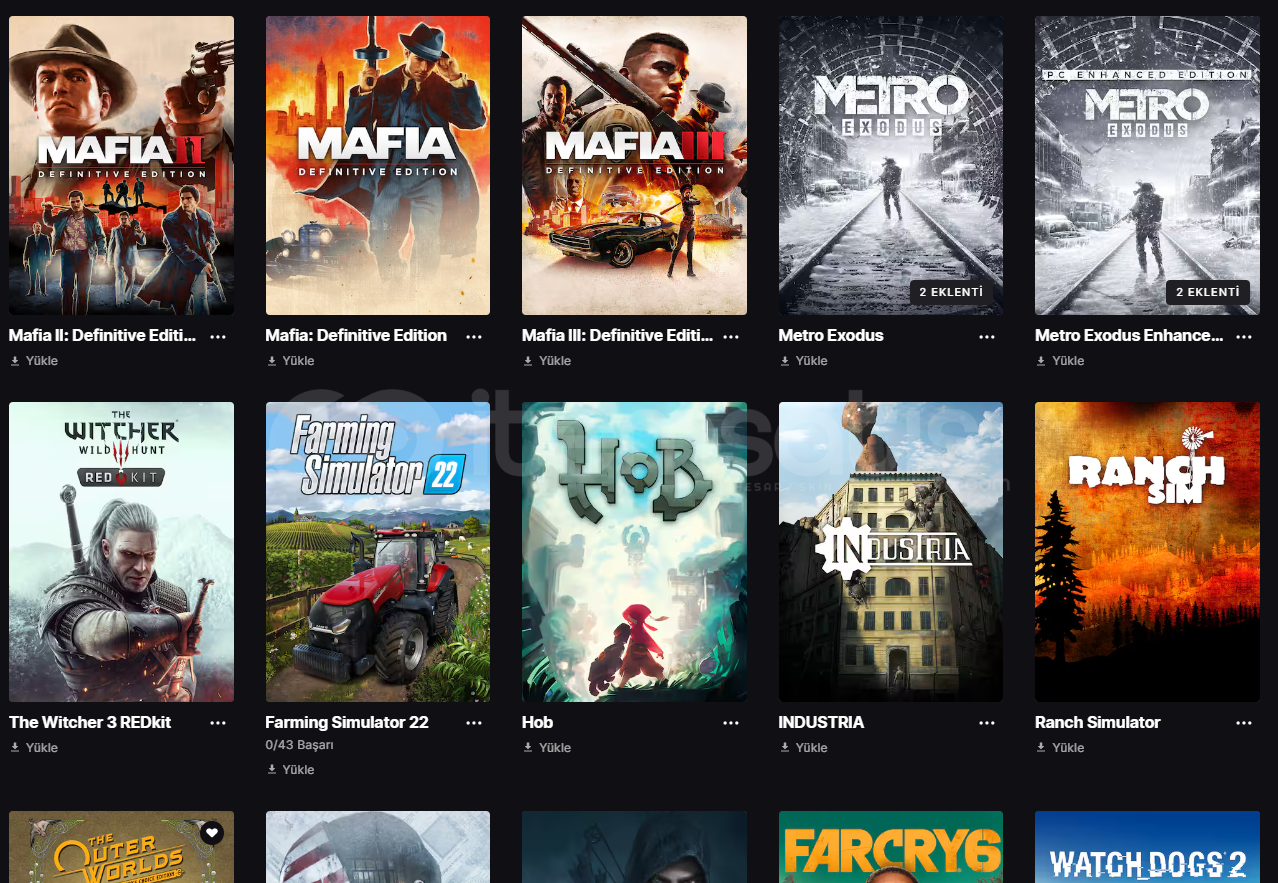Click the Far Cry 6 cover art
Image resolution: width=1278 pixels, height=883 pixels.
891,847
